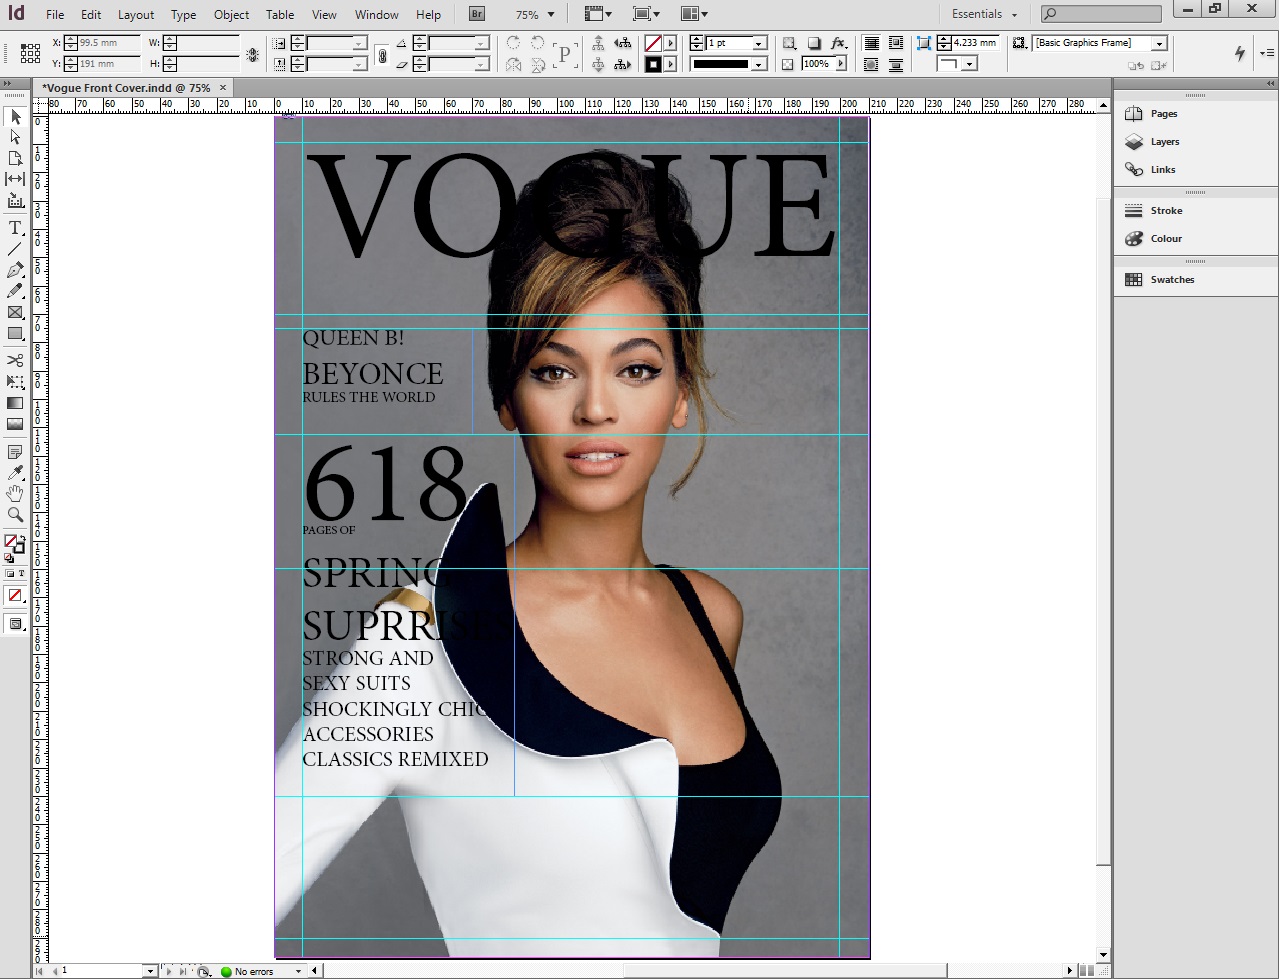Image resolution: width=1279 pixels, height=979 pixels.
Task: Select the Scissors tool
Action: pyautogui.click(x=15, y=360)
